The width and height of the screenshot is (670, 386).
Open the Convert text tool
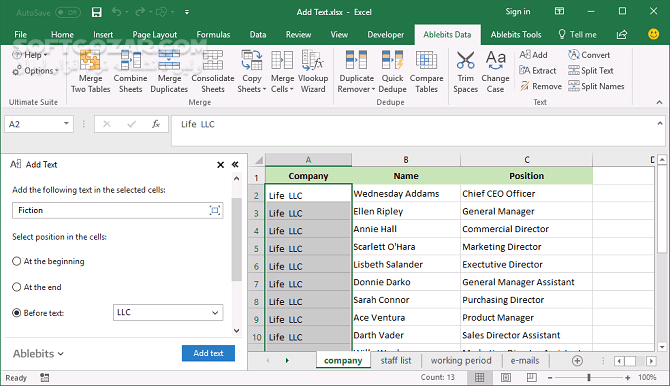[589, 55]
